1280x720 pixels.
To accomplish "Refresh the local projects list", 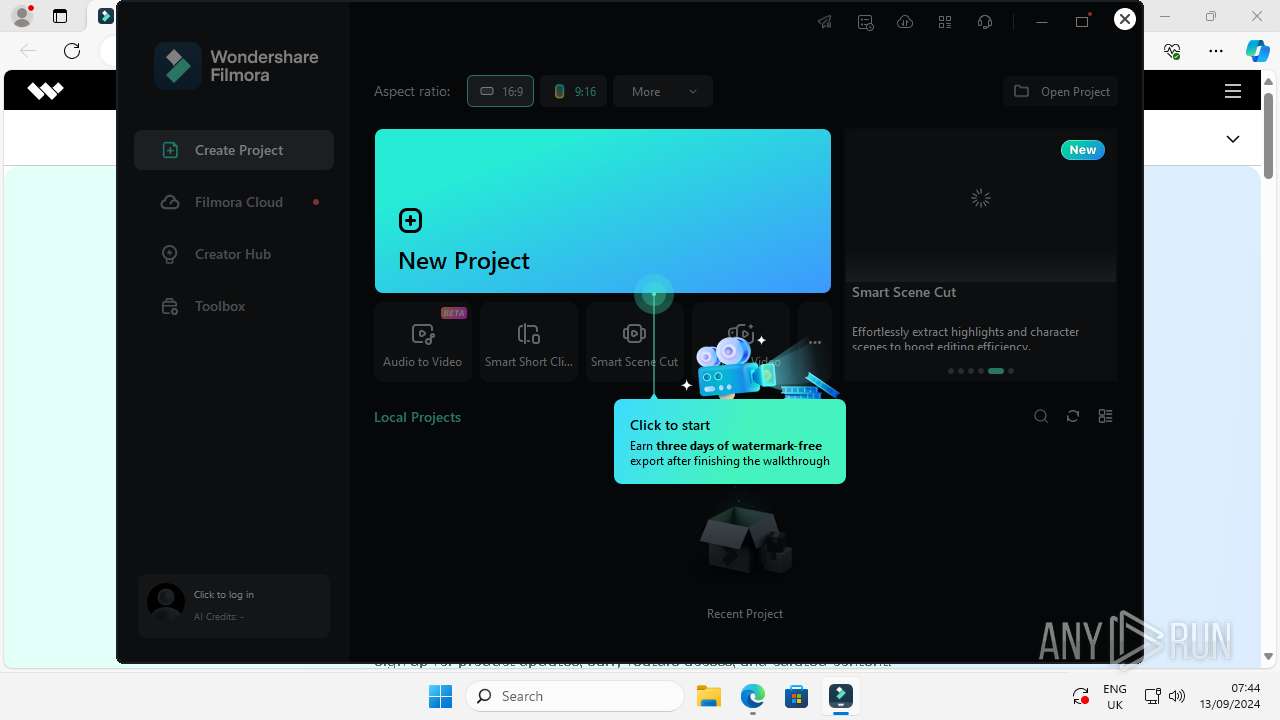I will [1073, 416].
